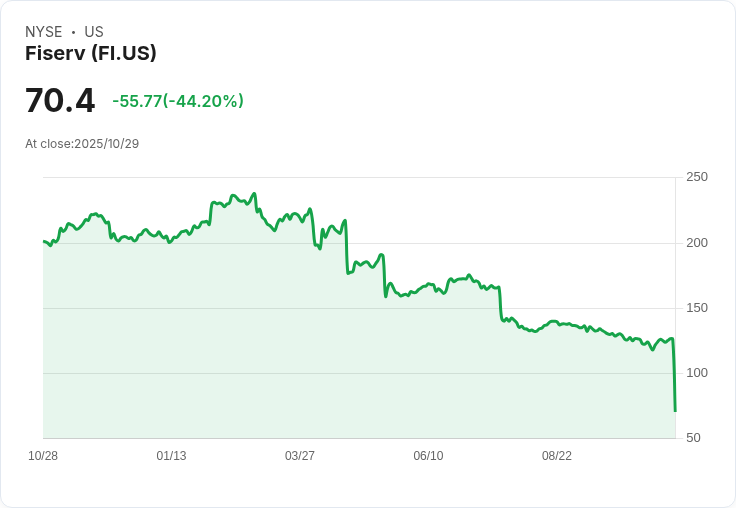
Task: Click the chart line's final lowest endpoint
Action: 675,411
